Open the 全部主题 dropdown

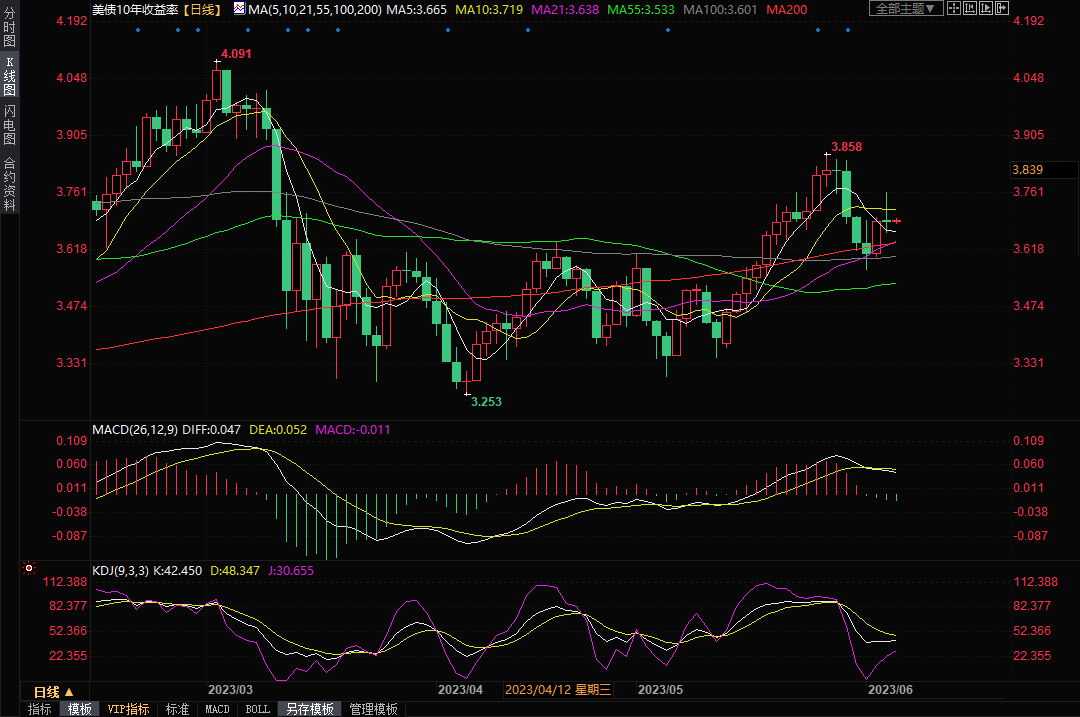906,8
